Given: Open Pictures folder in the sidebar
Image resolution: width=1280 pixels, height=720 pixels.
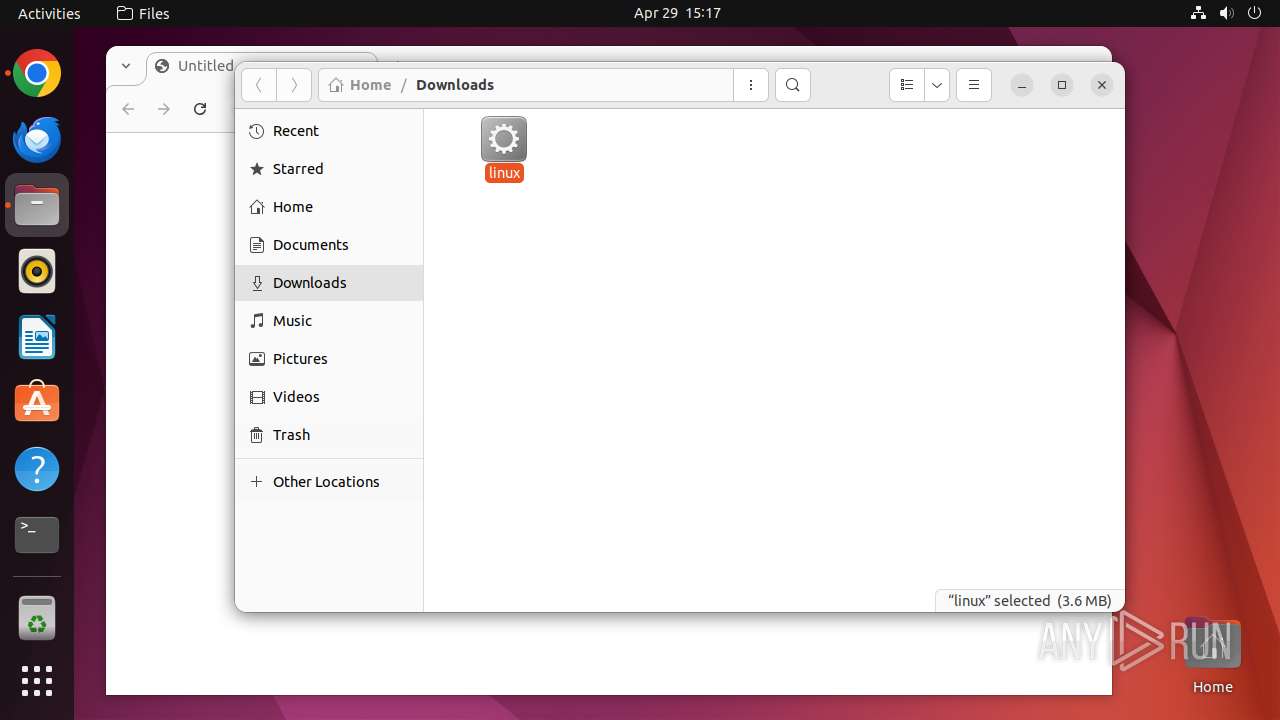Looking at the screenshot, I should tap(329, 359).
